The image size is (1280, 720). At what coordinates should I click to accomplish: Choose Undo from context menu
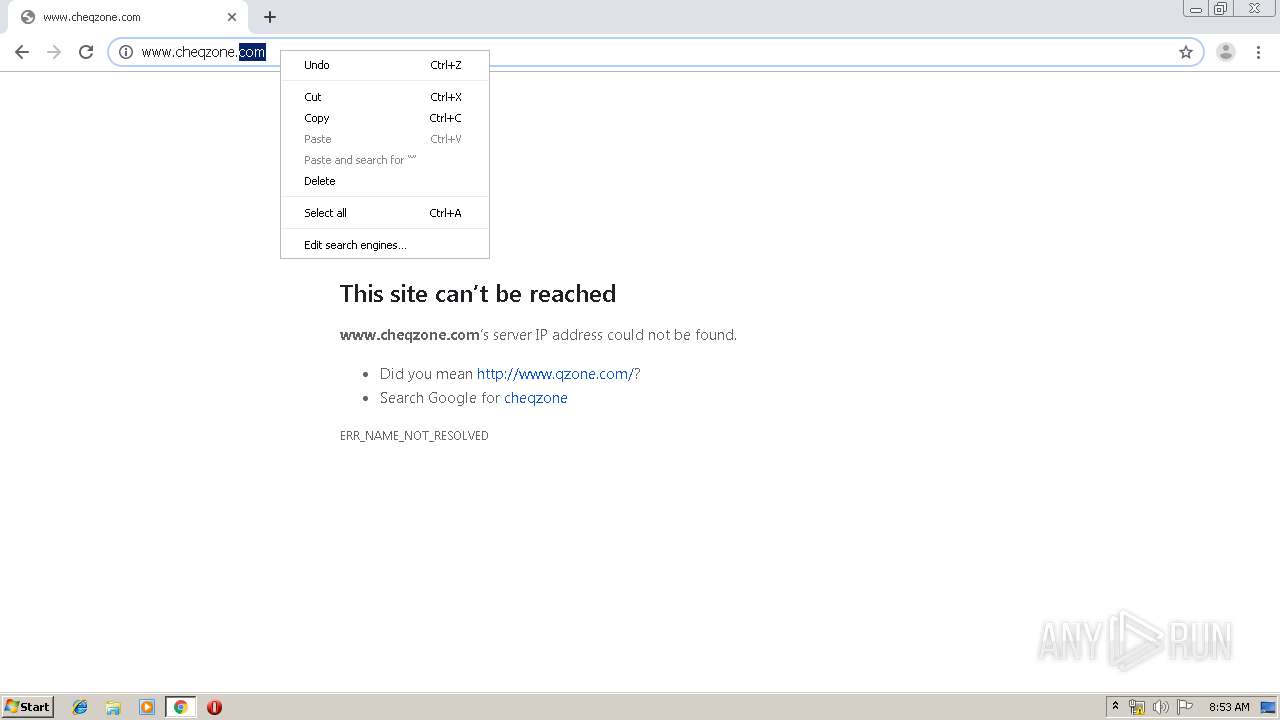pos(385,65)
